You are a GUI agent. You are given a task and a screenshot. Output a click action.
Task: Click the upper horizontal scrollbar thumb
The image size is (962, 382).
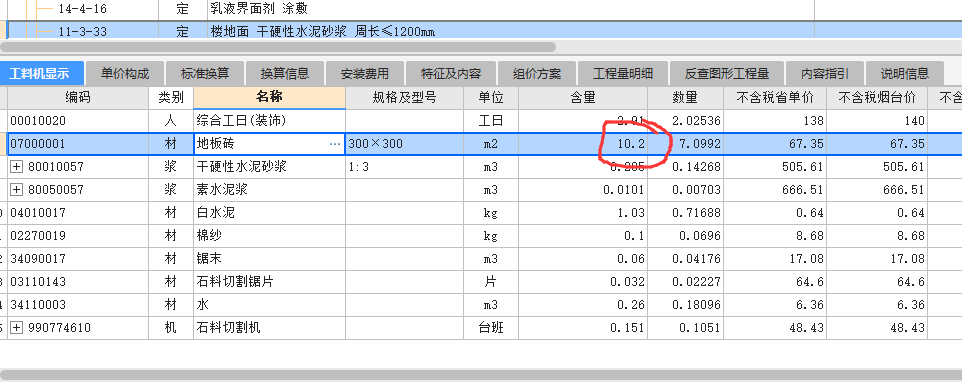click(278, 47)
